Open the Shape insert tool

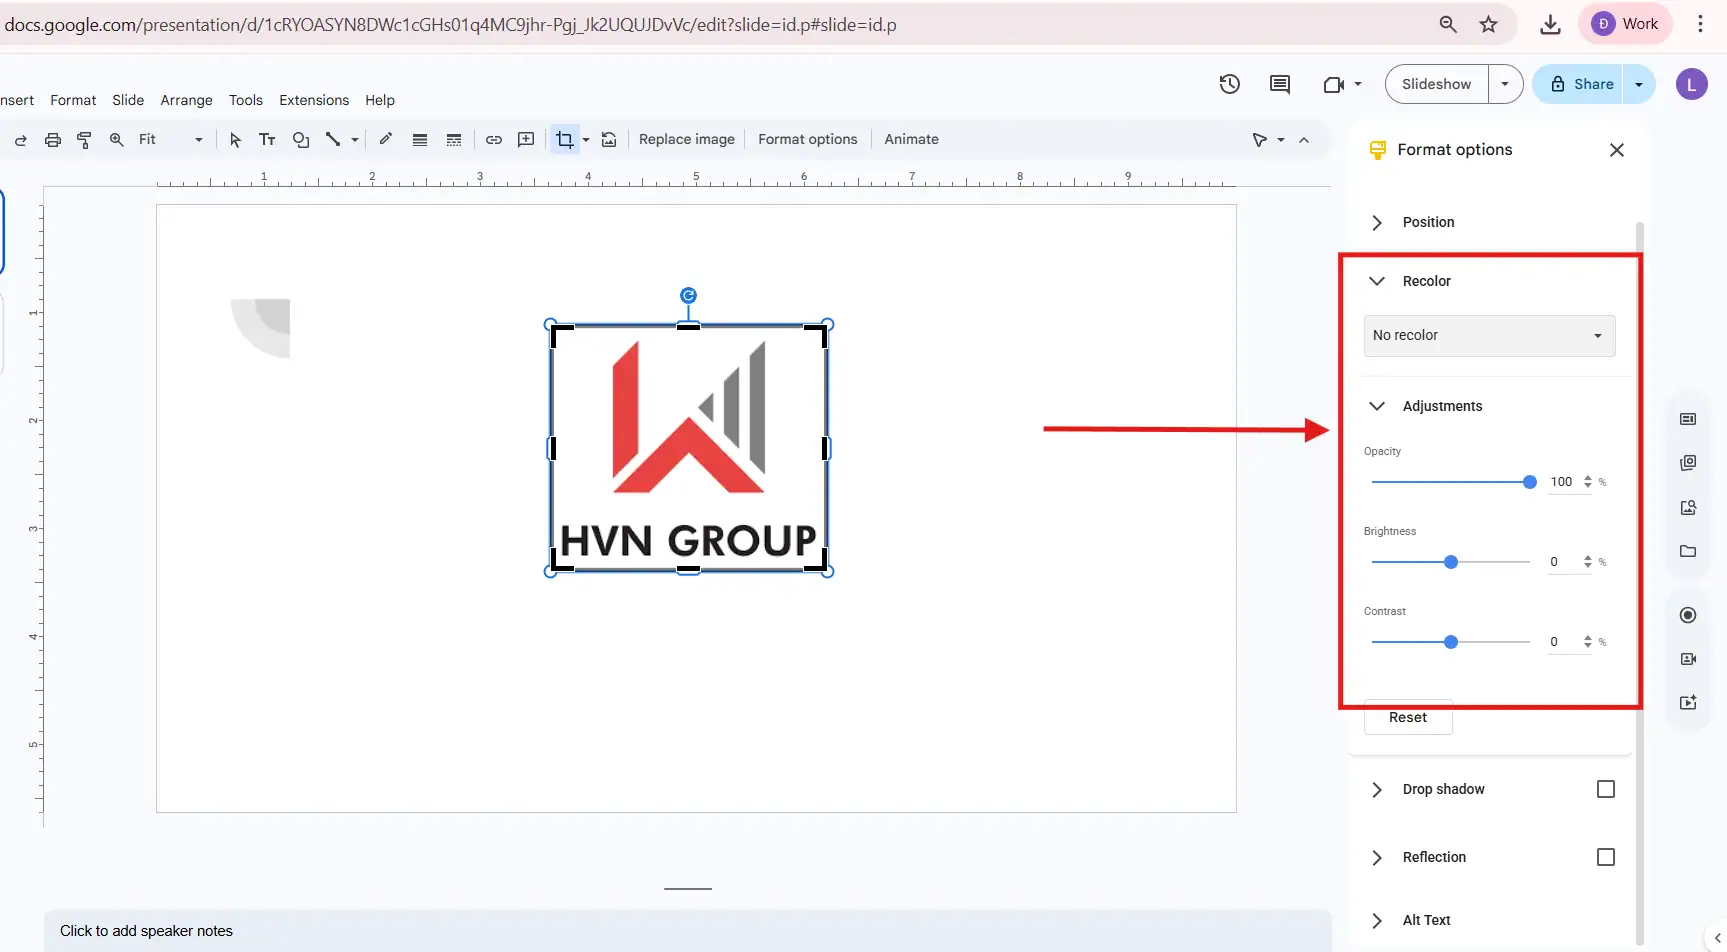[x=300, y=140]
